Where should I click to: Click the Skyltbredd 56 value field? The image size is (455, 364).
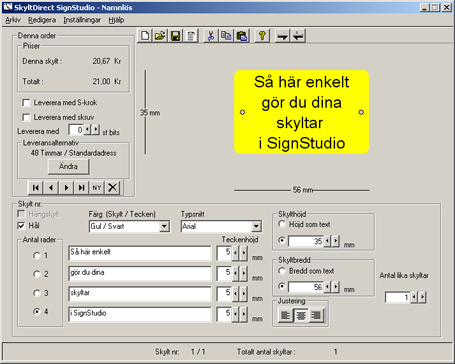306,287
